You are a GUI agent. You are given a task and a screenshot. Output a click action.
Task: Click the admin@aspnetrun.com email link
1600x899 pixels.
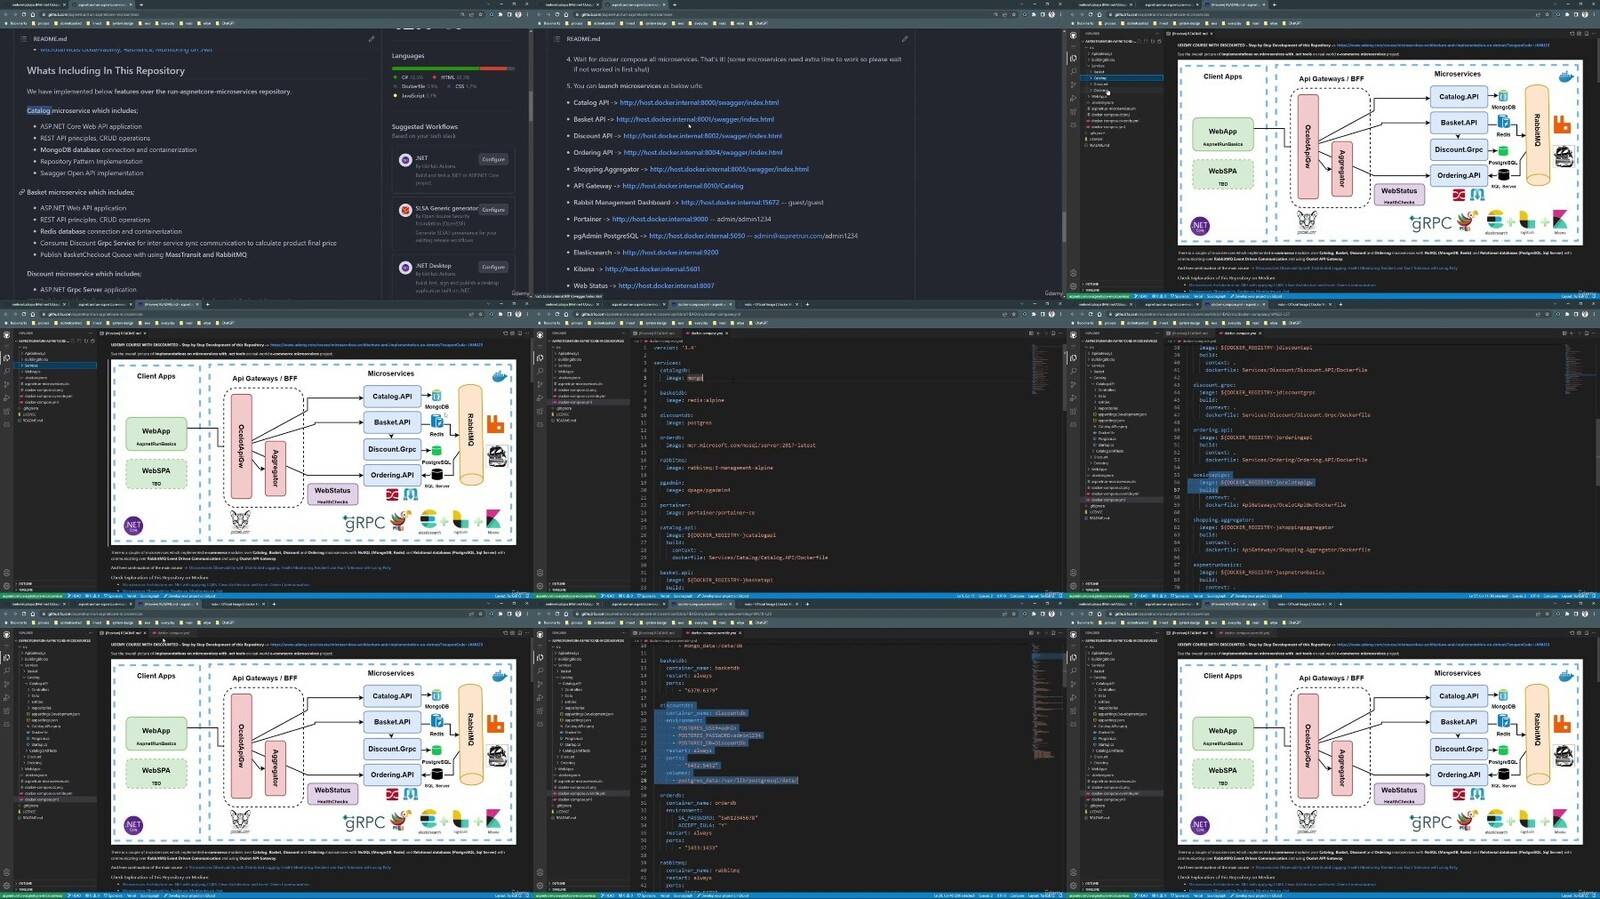(787, 236)
